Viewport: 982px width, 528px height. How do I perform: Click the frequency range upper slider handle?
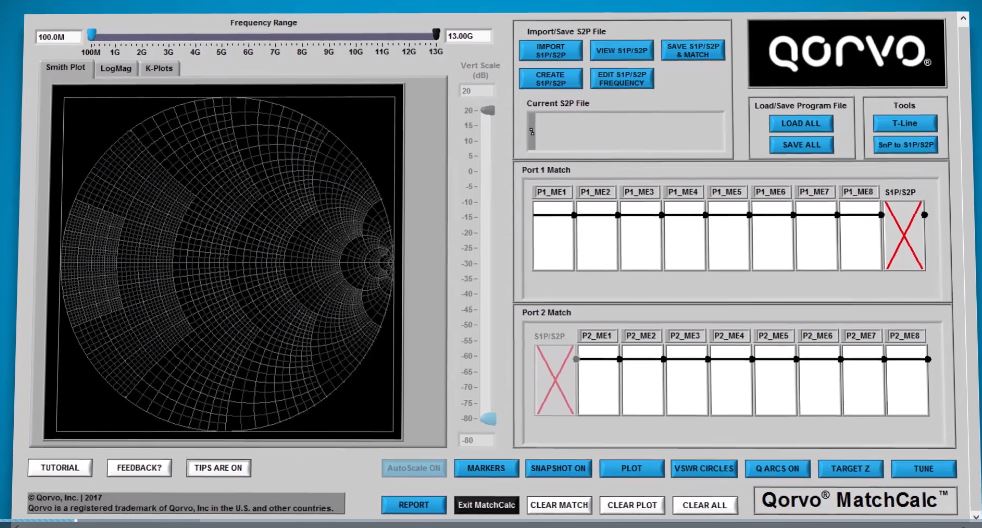(x=436, y=34)
